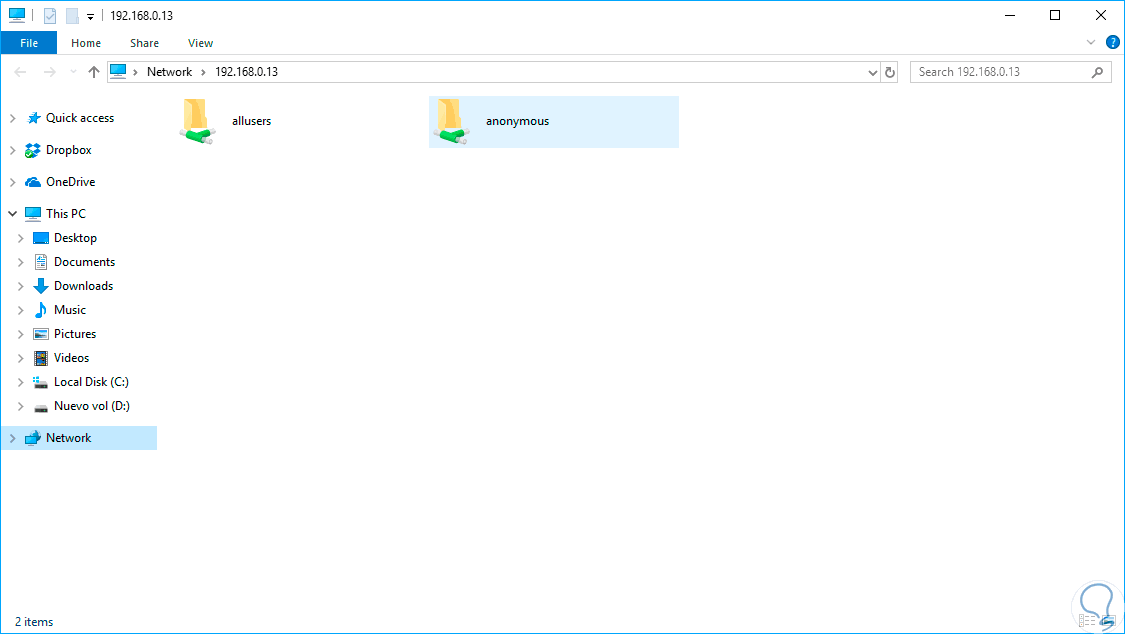Click the Desktop folder icon in tree
Image resolution: width=1125 pixels, height=634 pixels.
point(41,238)
